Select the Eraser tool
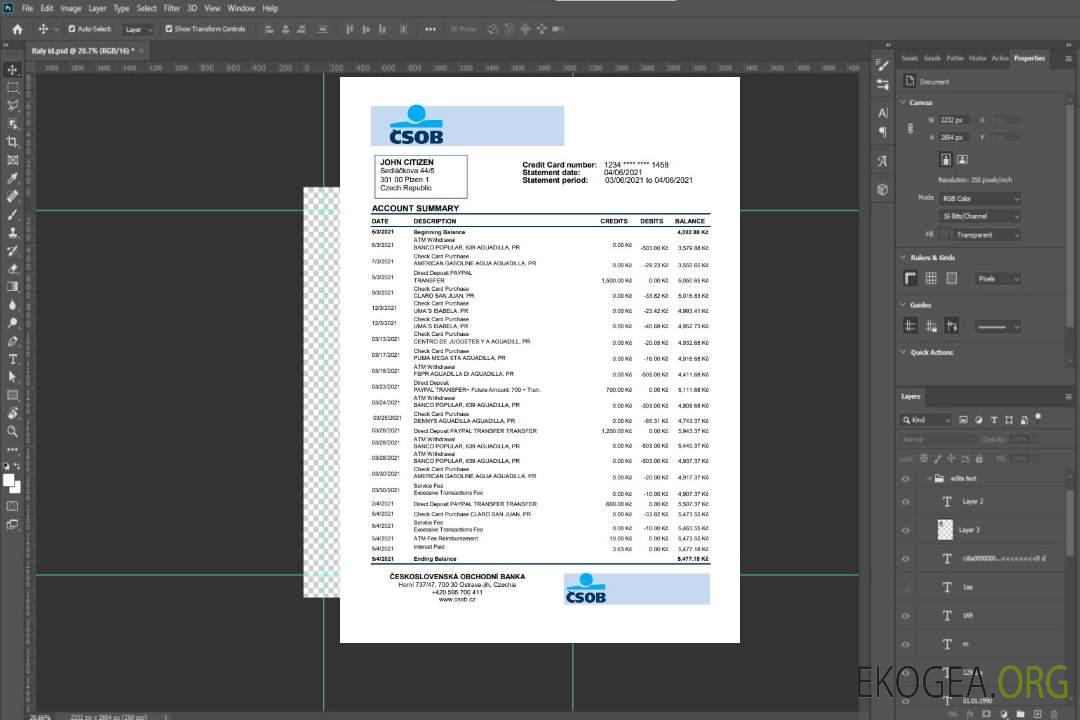This screenshot has height=720, width=1080. tap(12, 269)
